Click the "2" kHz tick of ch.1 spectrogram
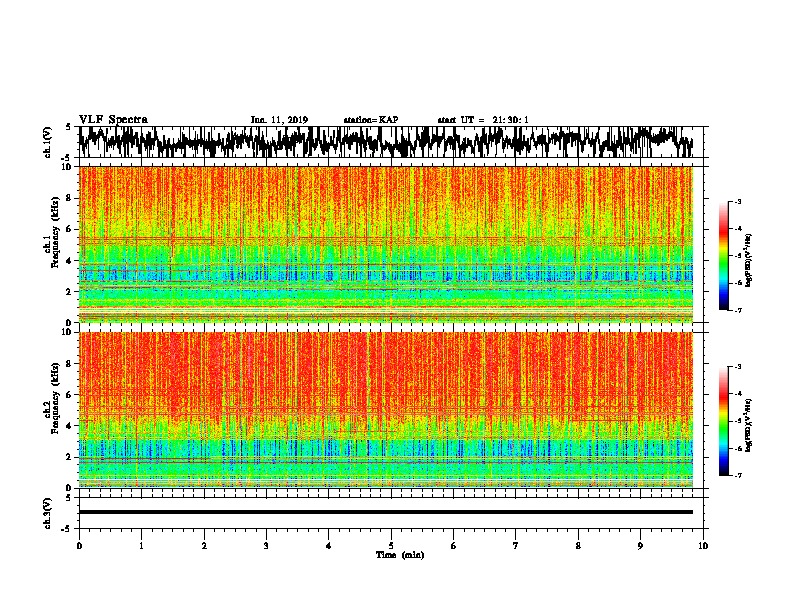This screenshot has height=612, width=792. (70, 292)
